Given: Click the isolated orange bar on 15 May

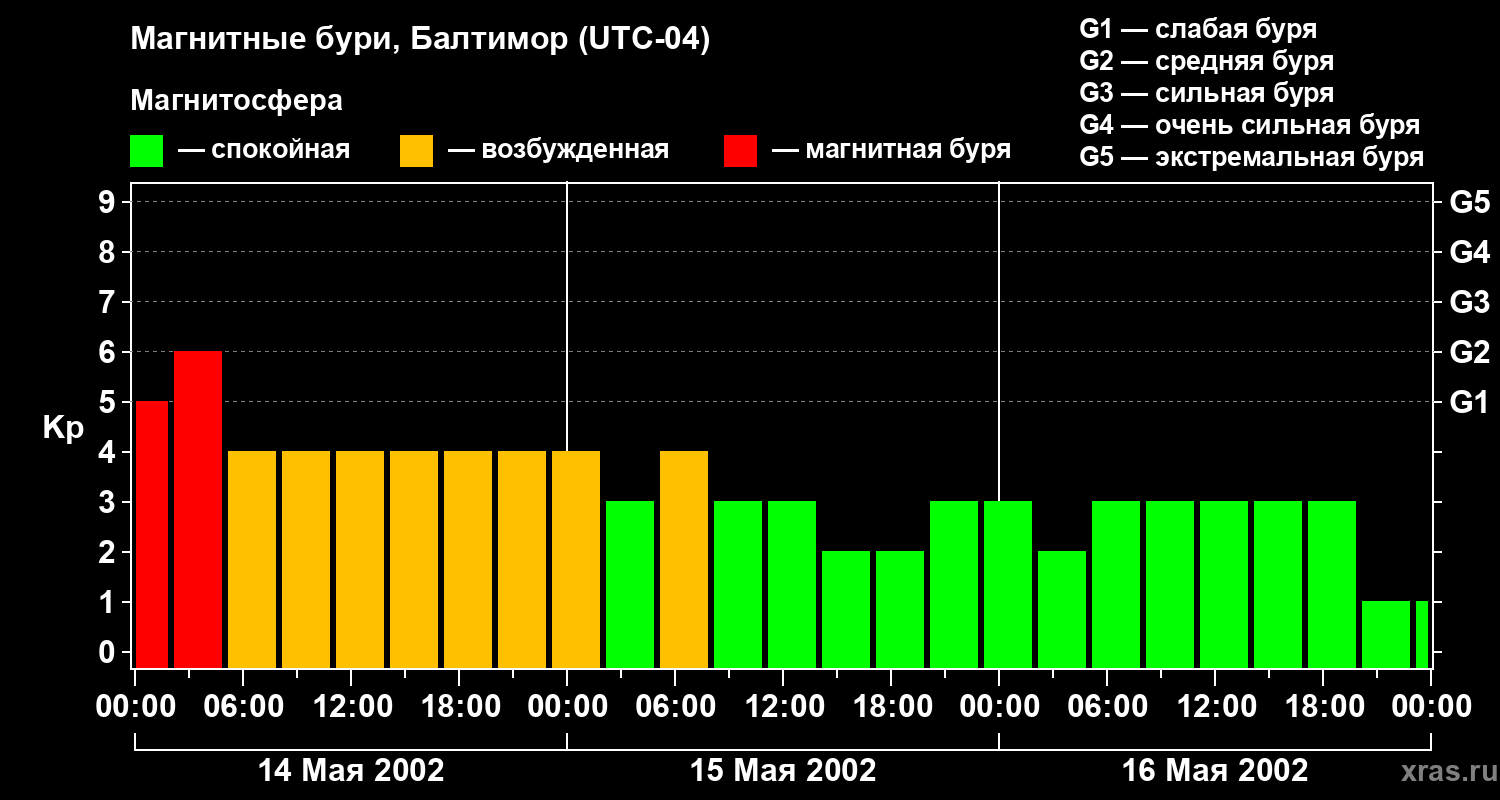Looking at the screenshot, I should [x=684, y=559].
